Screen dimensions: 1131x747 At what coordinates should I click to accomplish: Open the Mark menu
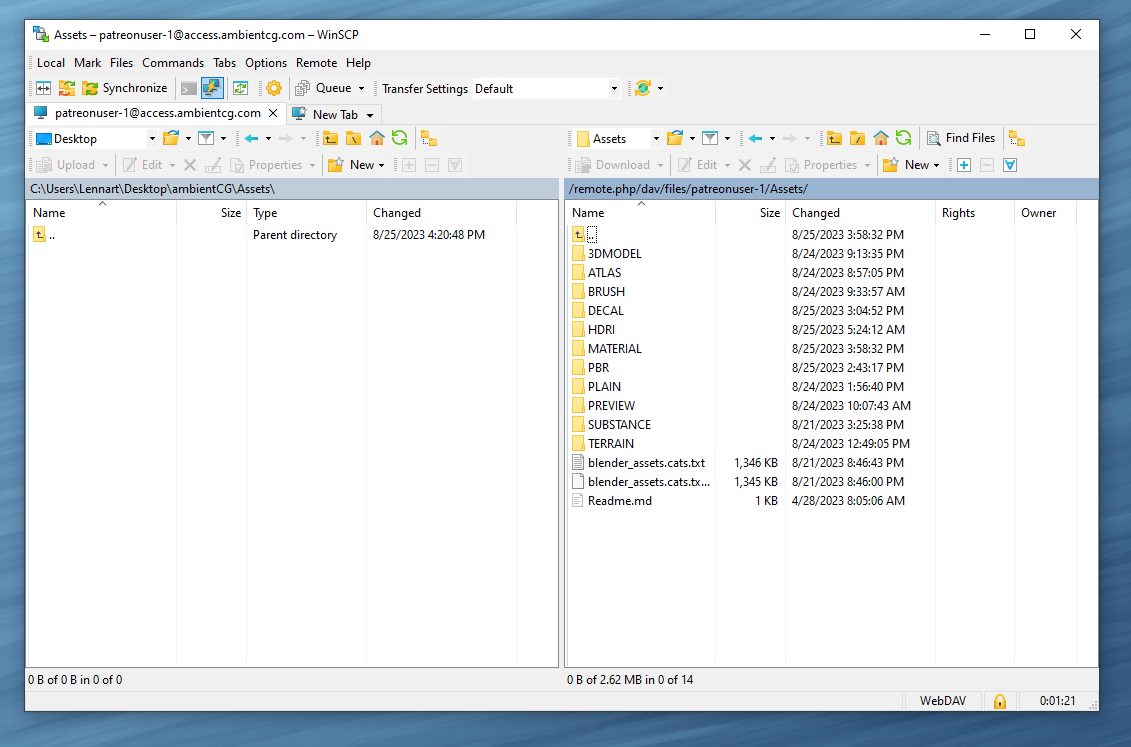tap(87, 63)
